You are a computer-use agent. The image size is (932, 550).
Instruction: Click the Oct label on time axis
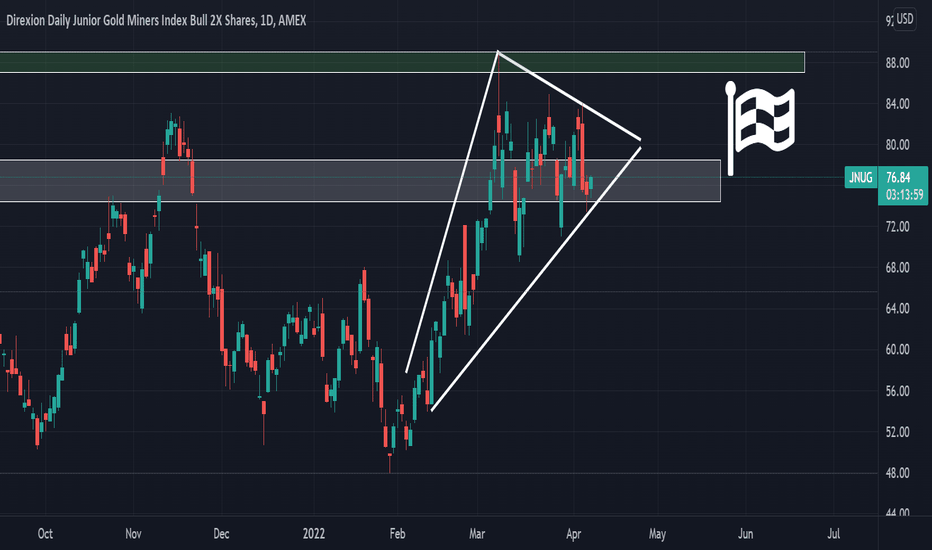(x=45, y=534)
